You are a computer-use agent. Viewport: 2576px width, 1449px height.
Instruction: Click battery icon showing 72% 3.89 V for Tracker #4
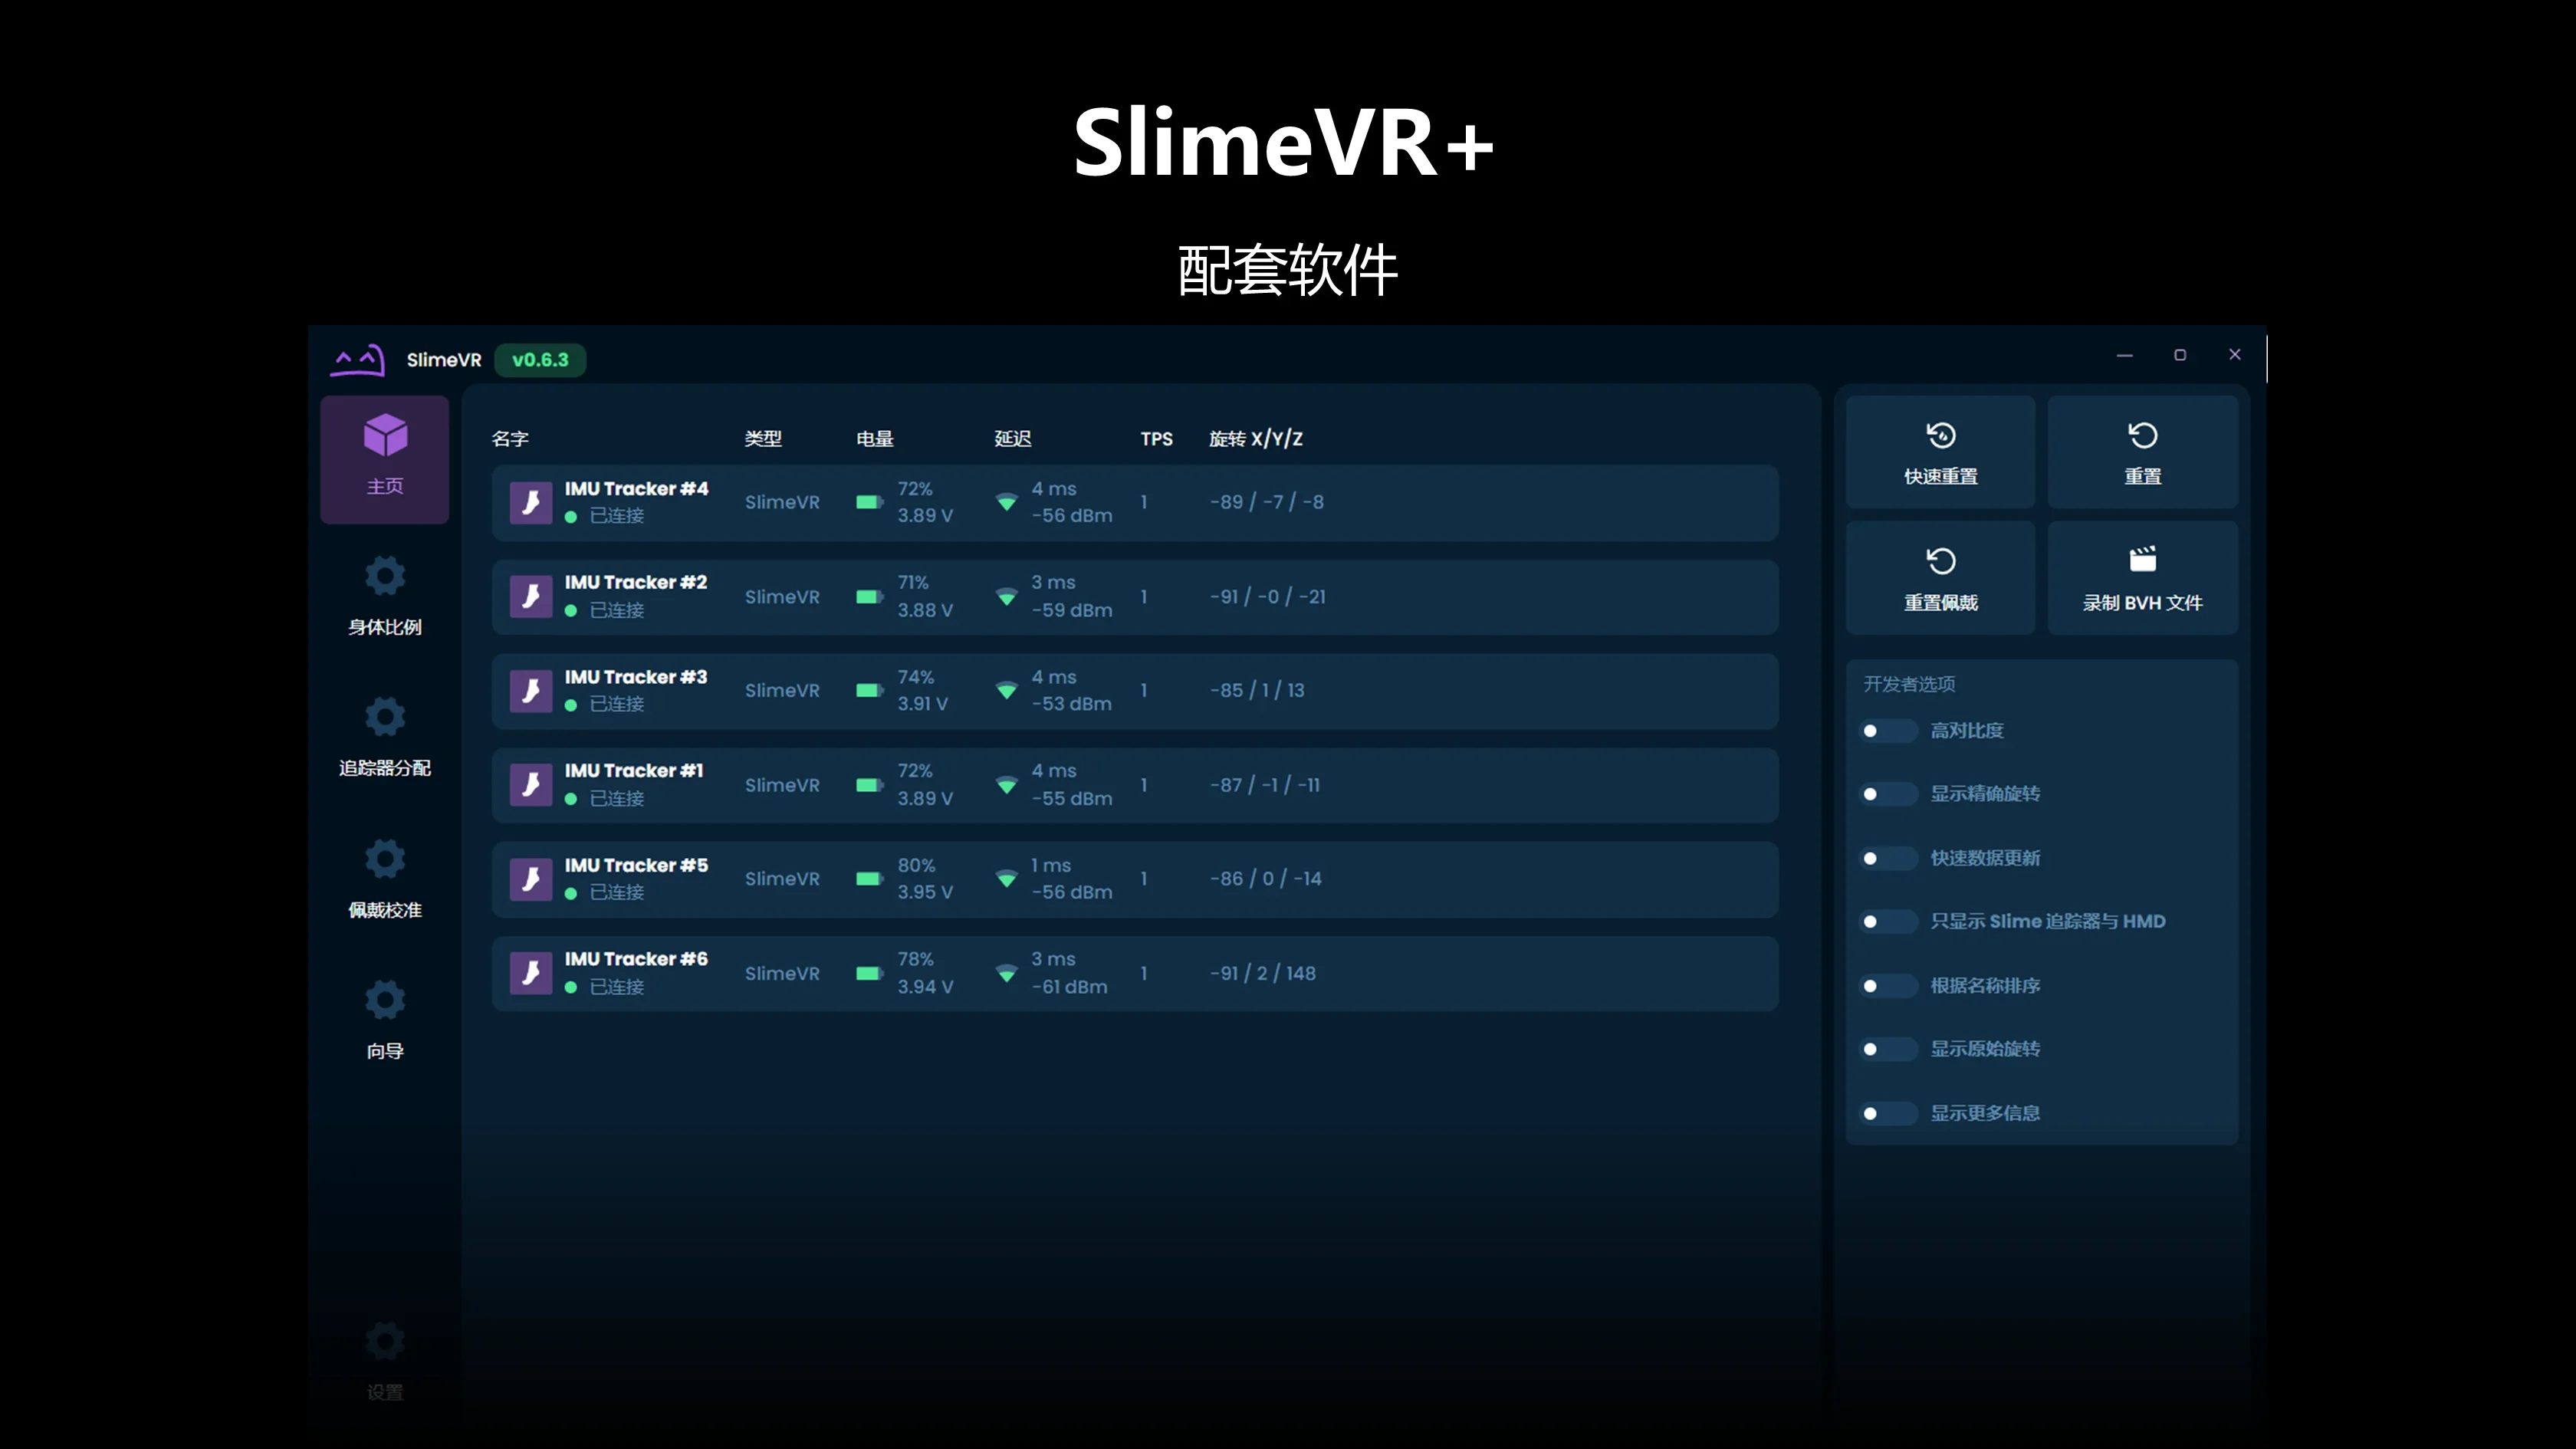[870, 502]
